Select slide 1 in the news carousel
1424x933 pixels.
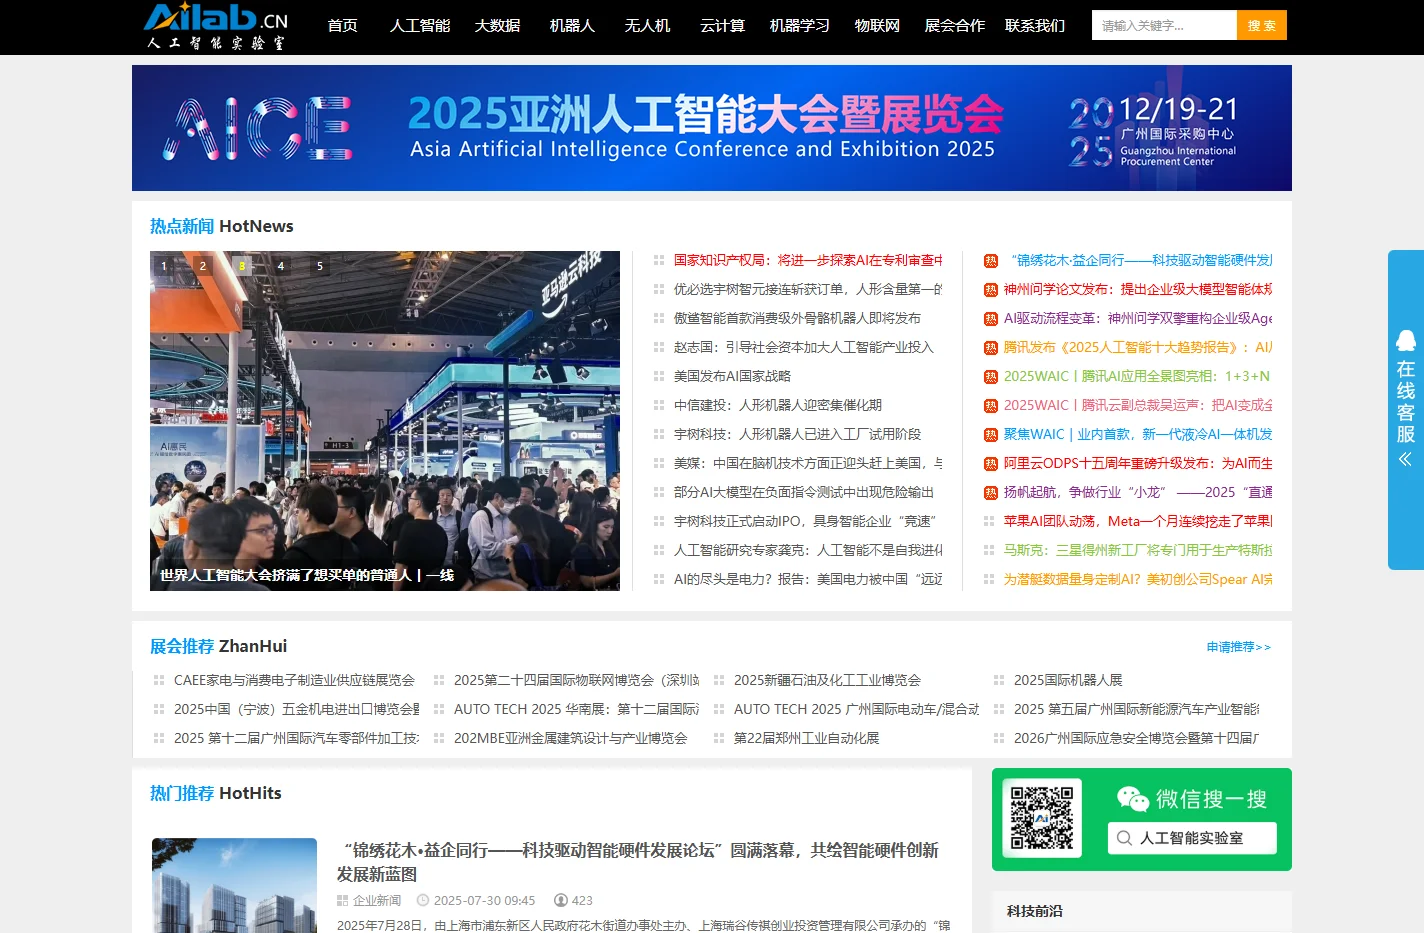(164, 266)
